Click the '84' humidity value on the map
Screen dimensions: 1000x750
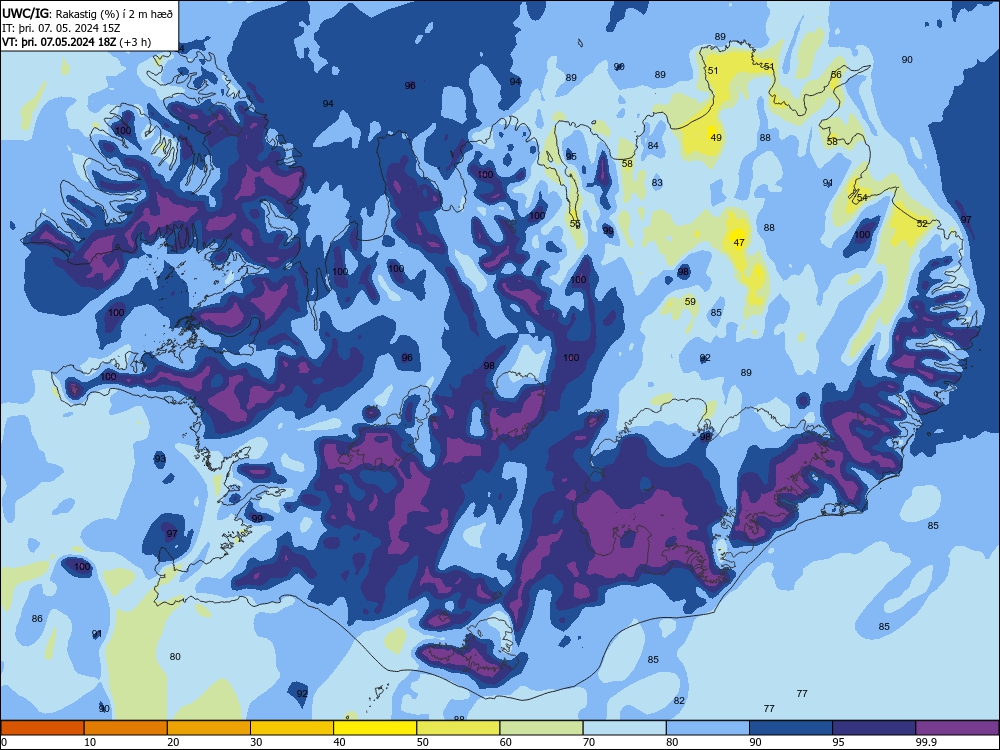[653, 146]
